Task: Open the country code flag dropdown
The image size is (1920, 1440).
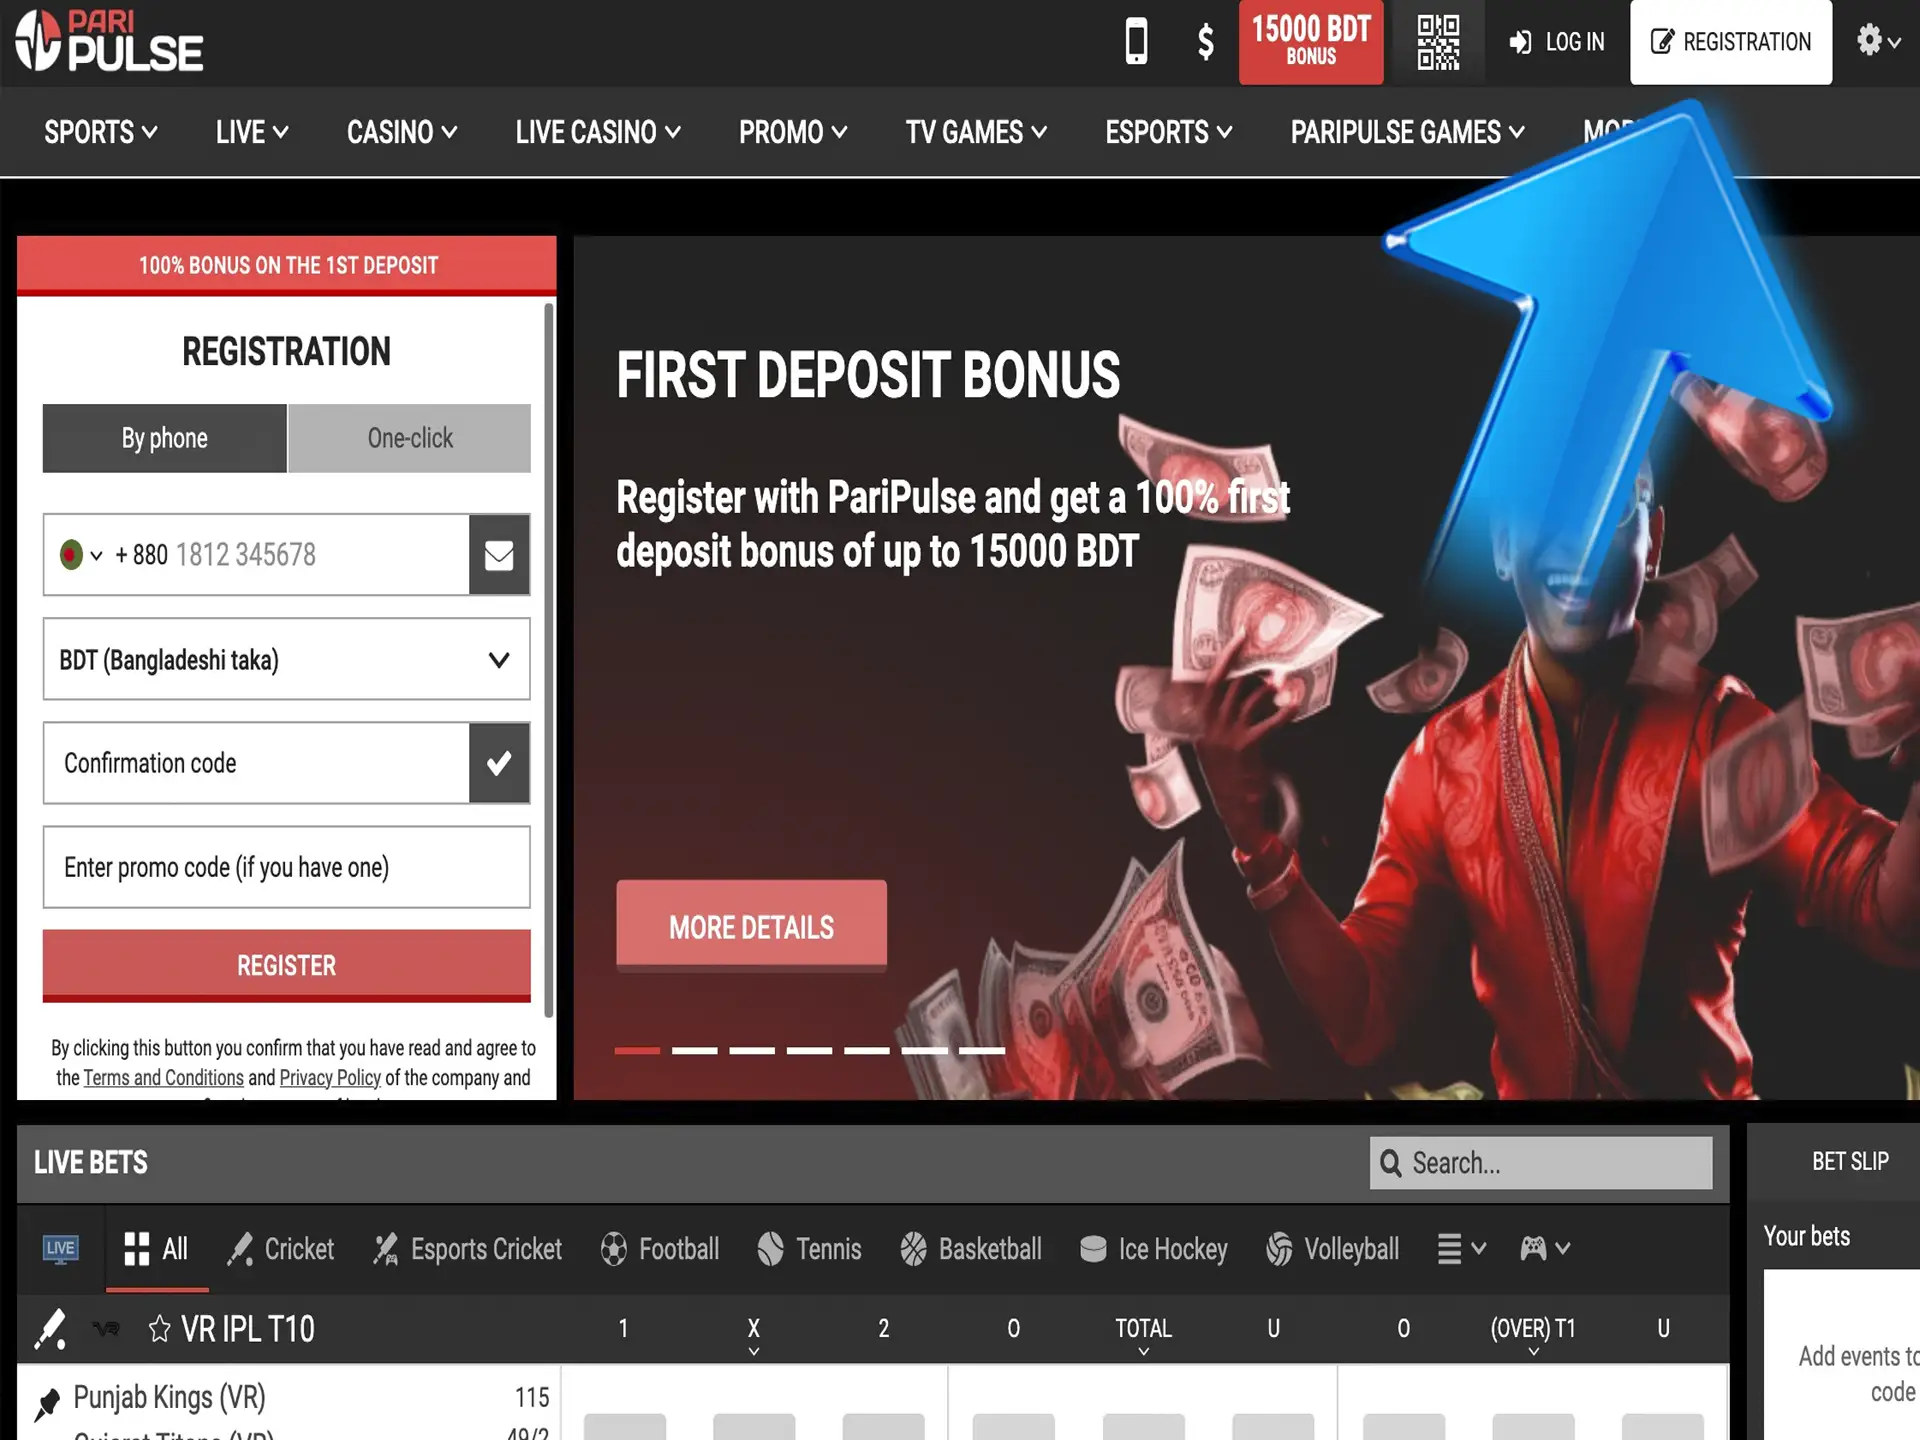Action: click(81, 555)
